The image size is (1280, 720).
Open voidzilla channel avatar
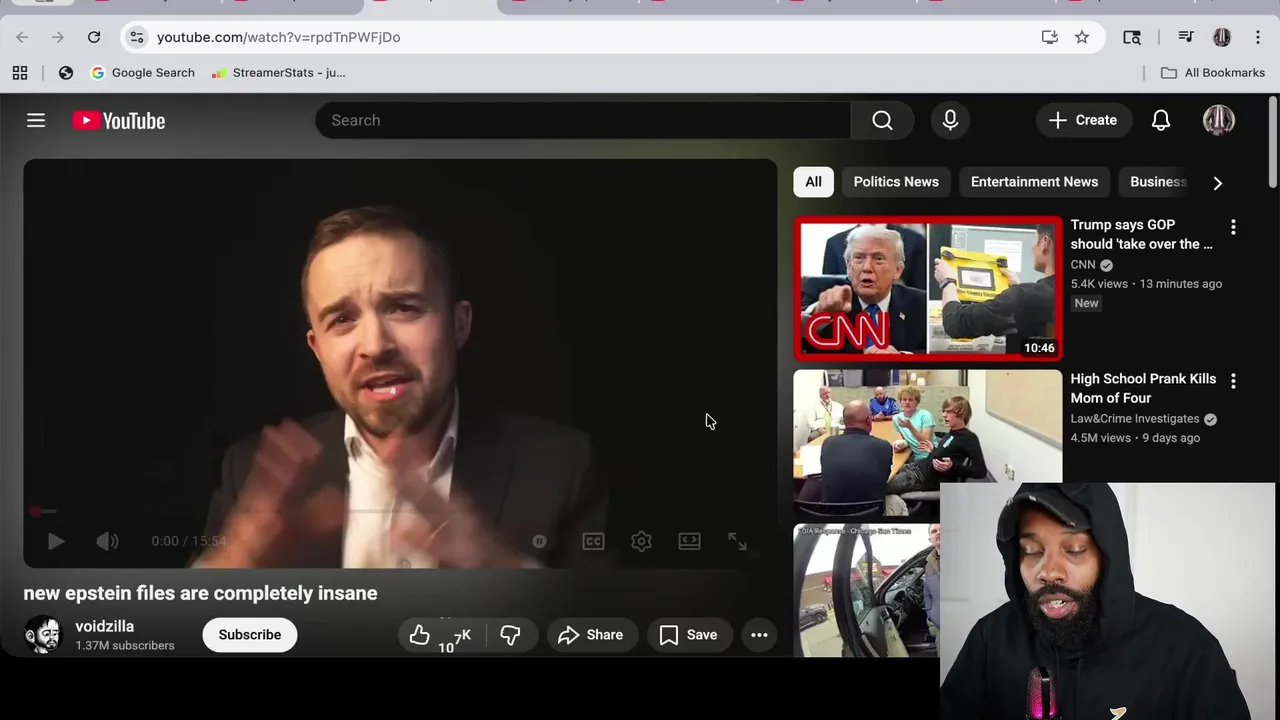pyautogui.click(x=43, y=635)
